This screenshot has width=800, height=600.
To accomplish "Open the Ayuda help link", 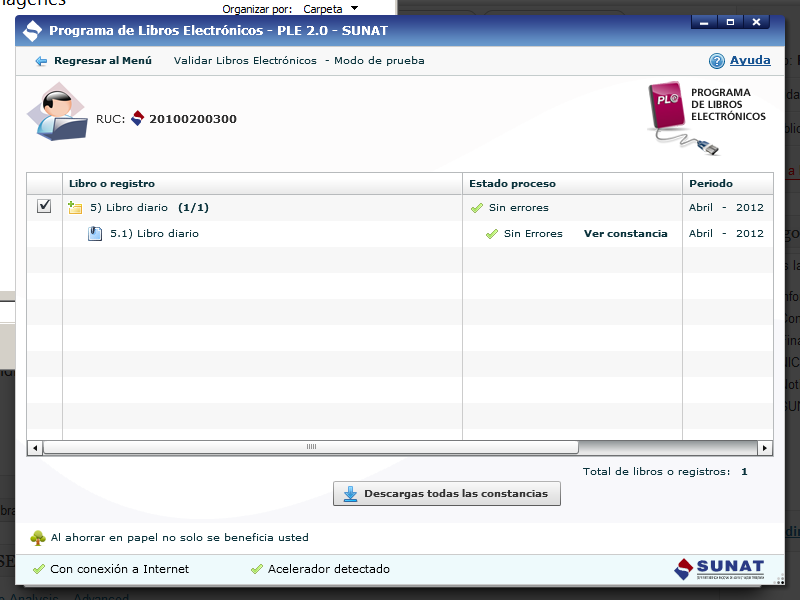I will pos(750,60).
